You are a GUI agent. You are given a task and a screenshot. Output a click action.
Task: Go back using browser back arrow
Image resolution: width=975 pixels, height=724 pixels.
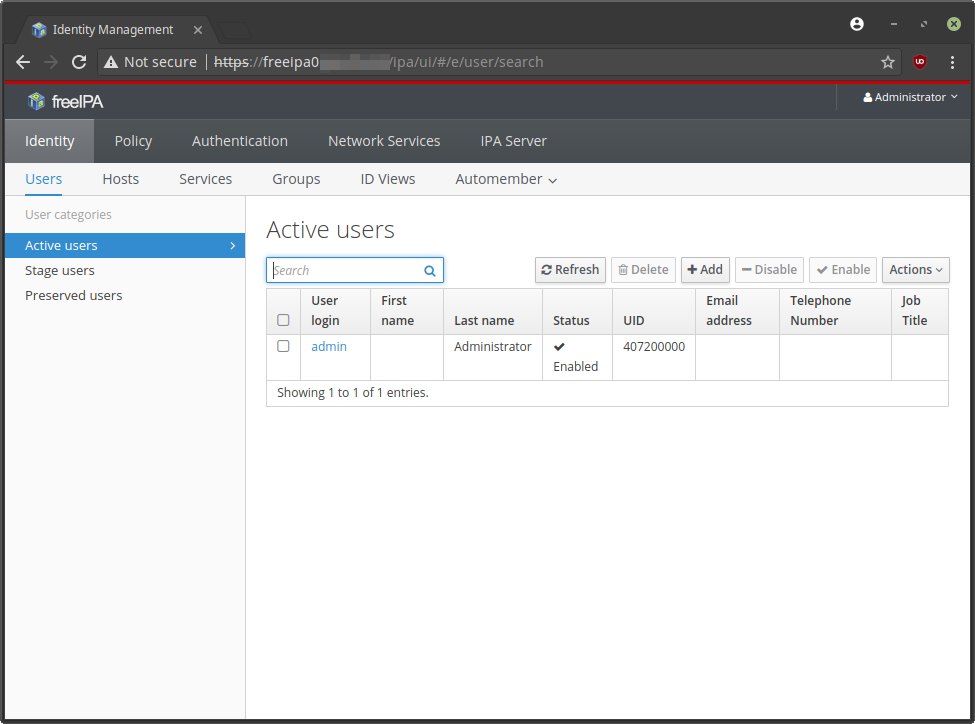[x=23, y=62]
